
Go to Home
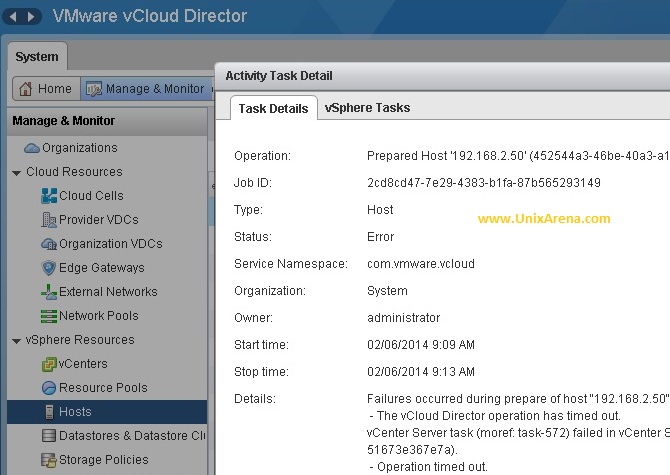(x=46, y=89)
